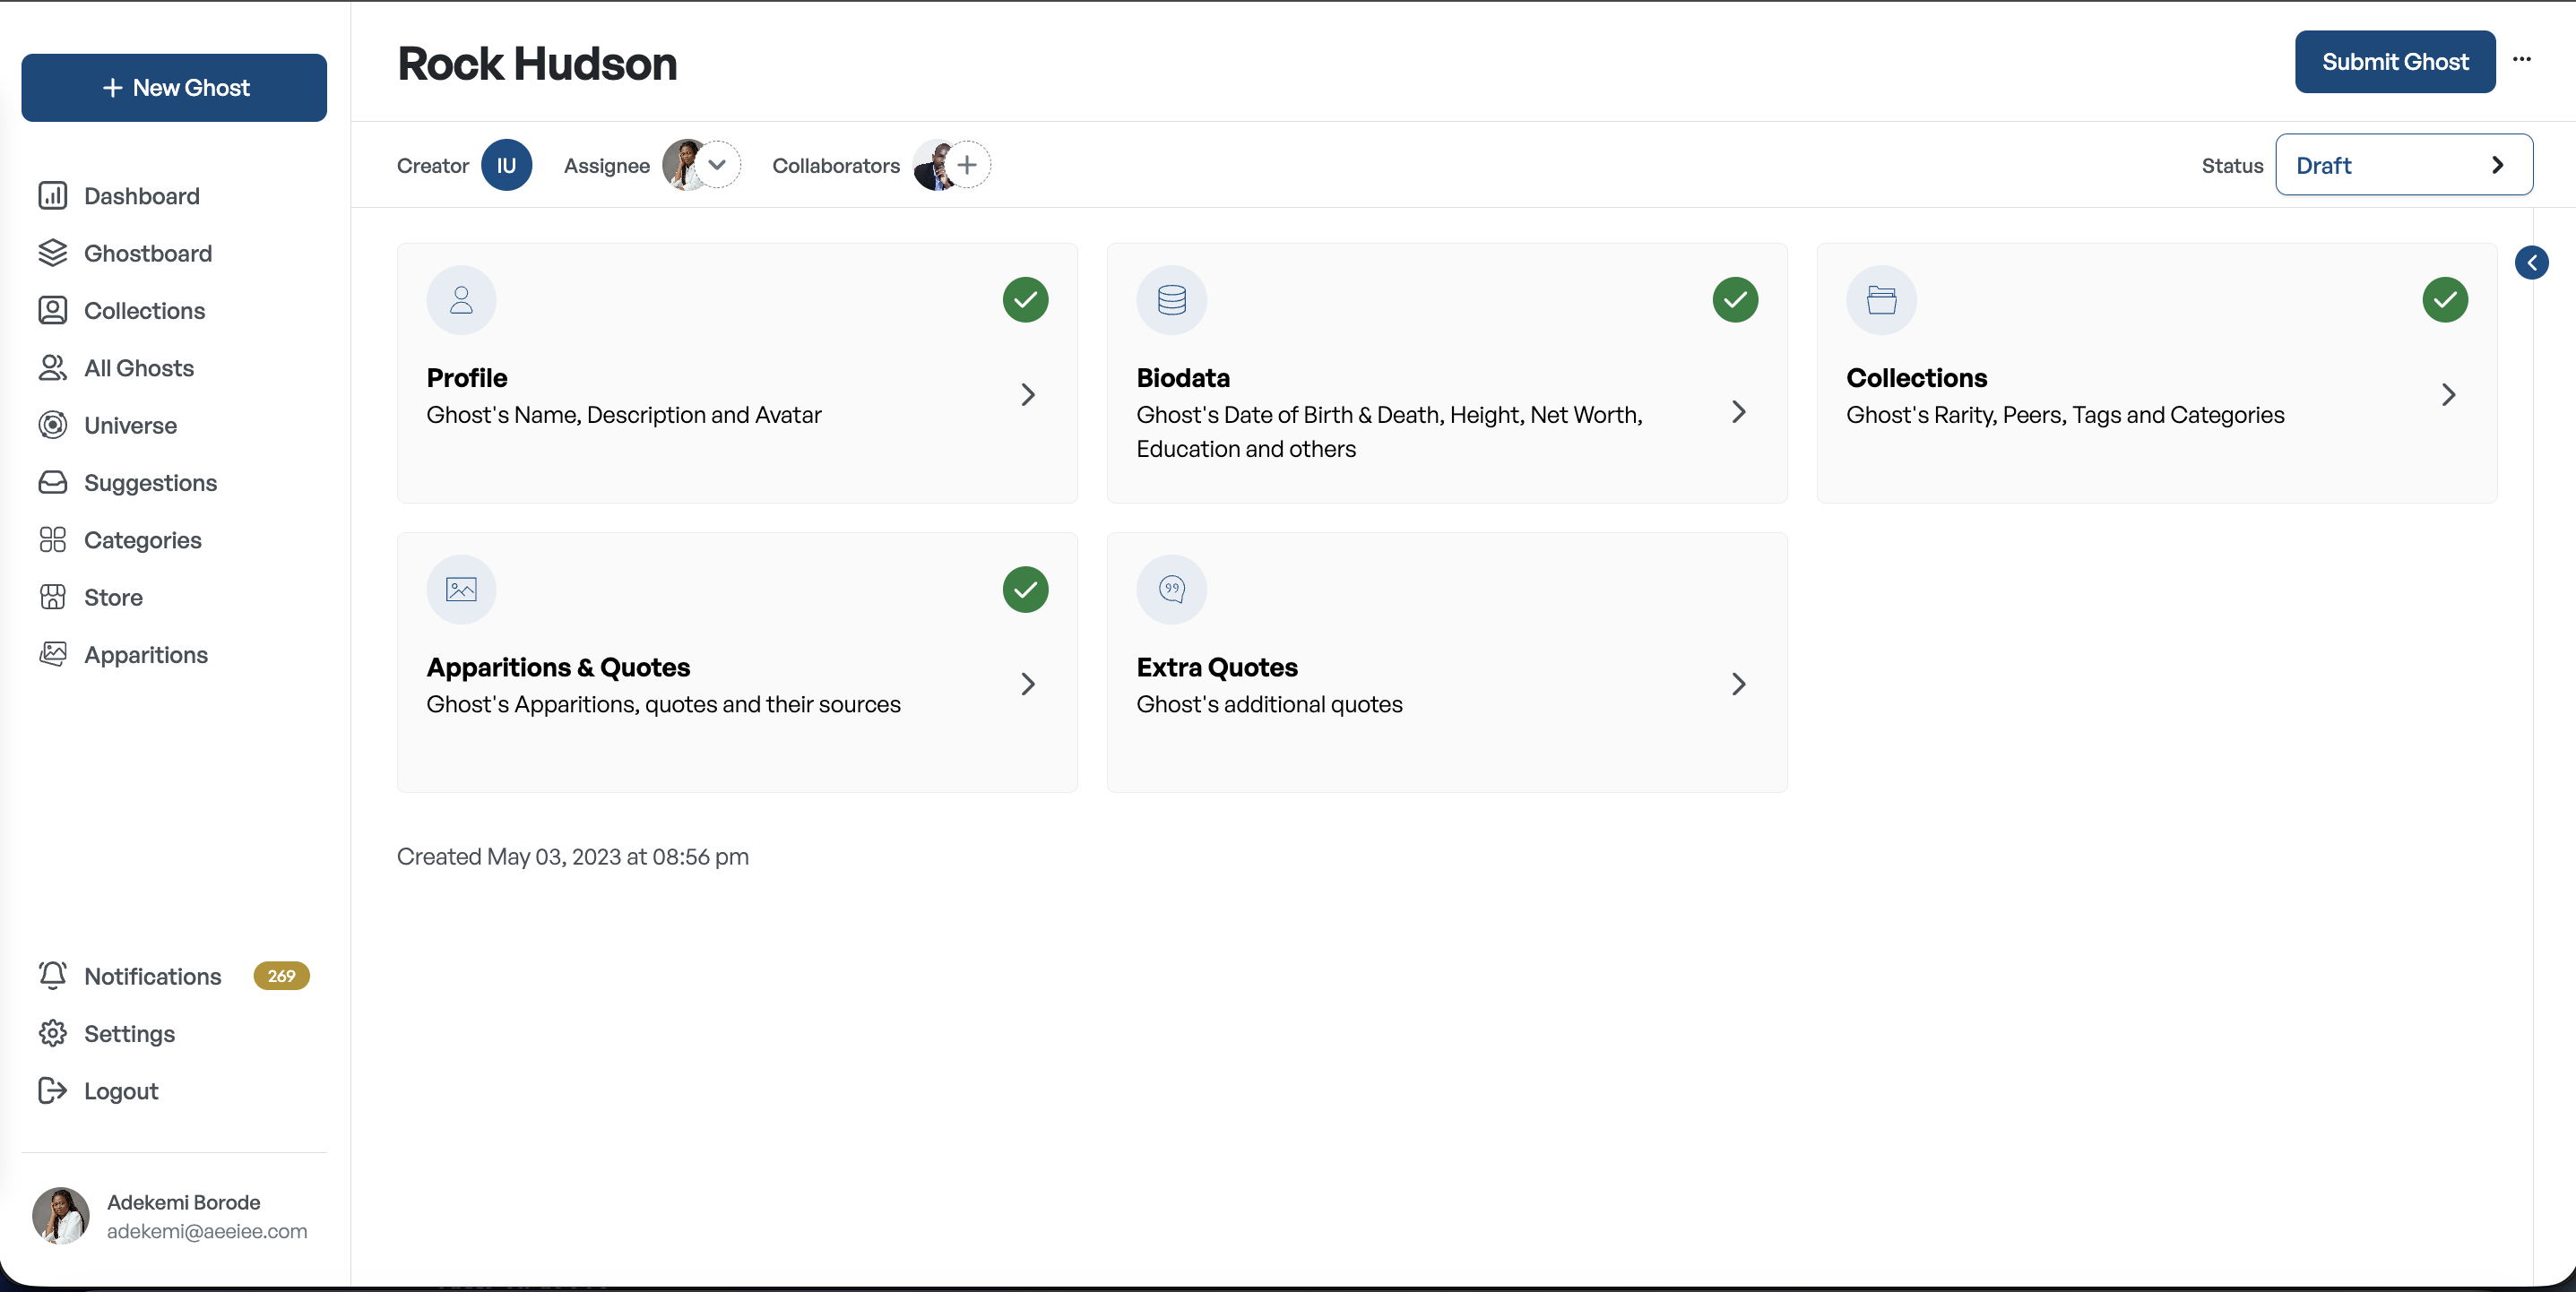The image size is (2576, 1292).
Task: Click the 269 notifications count badge
Action: [x=281, y=976]
